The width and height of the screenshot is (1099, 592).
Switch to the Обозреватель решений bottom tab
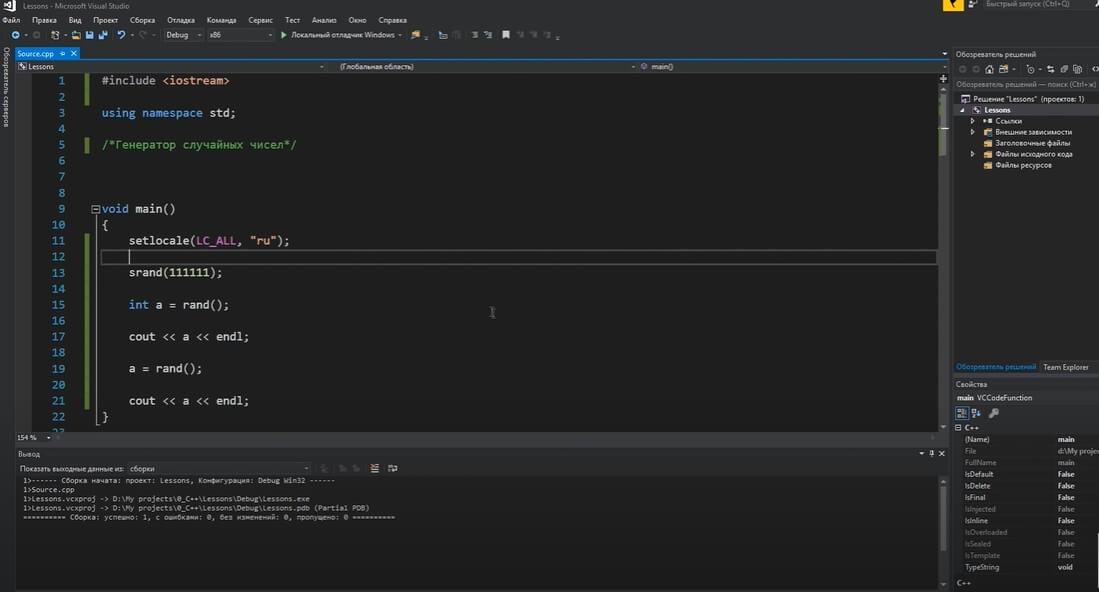(996, 367)
